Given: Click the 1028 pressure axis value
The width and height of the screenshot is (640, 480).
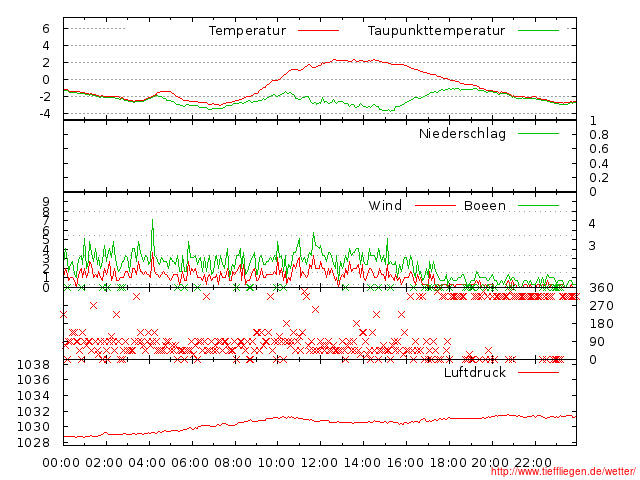Looking at the screenshot, I should coord(33,442).
